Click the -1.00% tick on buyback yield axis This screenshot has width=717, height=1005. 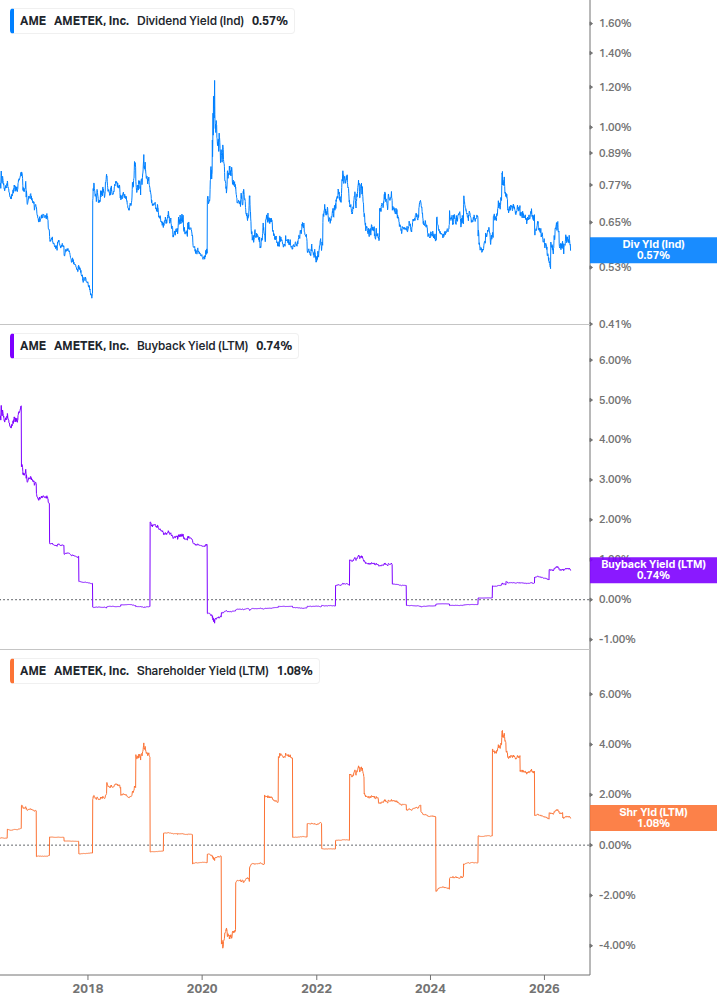coord(617,640)
